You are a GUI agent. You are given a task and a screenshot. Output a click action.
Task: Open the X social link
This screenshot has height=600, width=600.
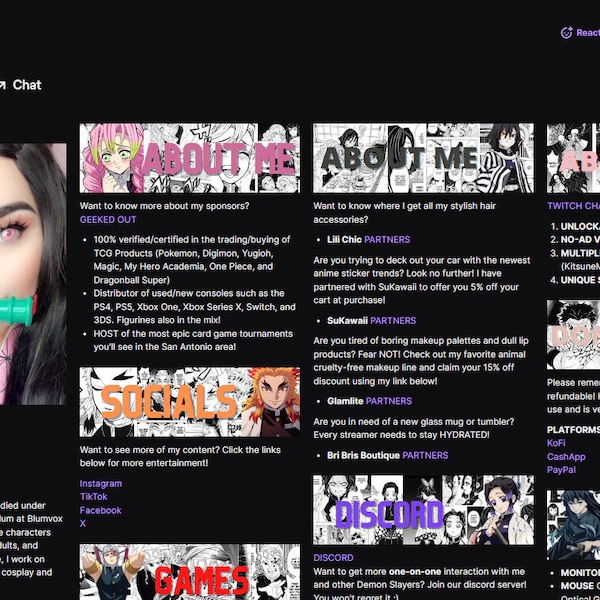(x=83, y=523)
